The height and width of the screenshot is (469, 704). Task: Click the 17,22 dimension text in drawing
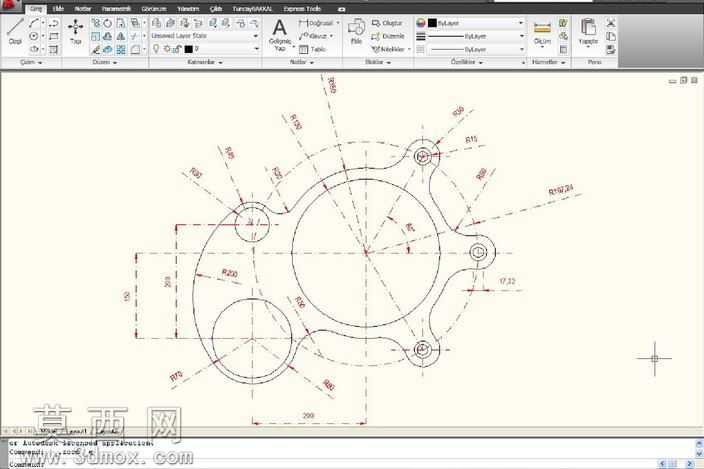tap(507, 281)
